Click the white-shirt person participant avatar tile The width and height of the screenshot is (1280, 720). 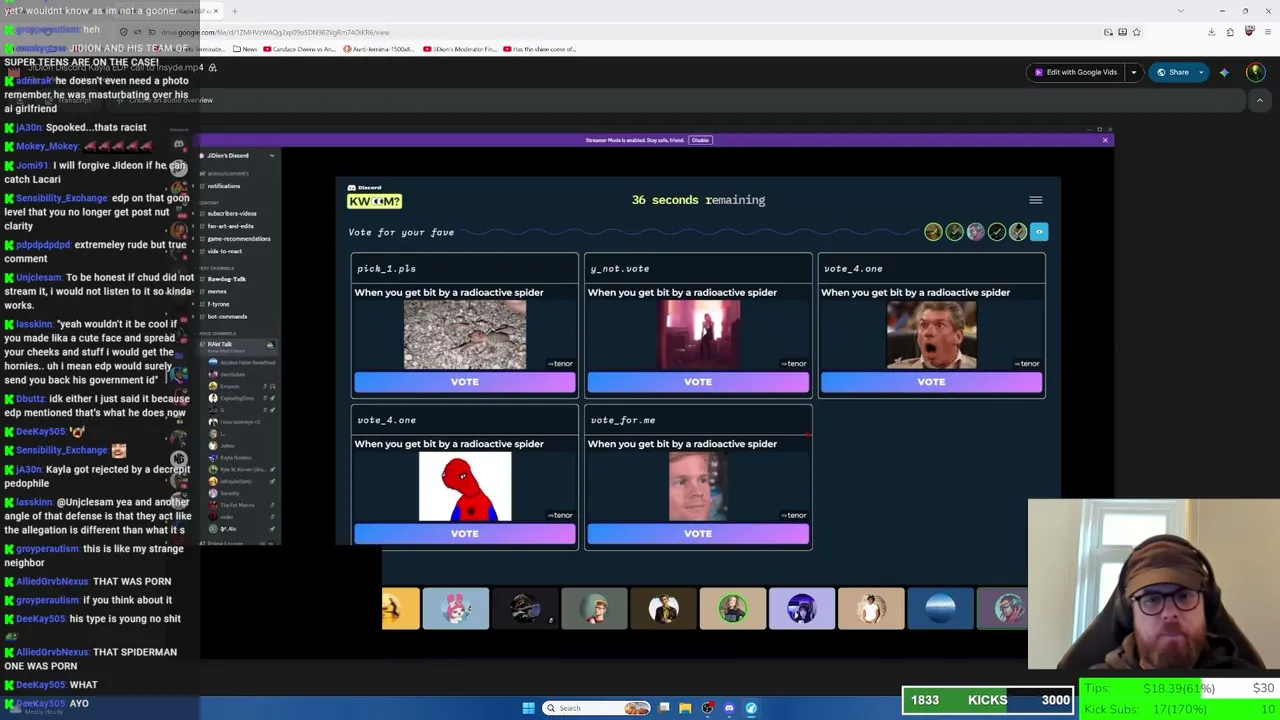tap(871, 609)
